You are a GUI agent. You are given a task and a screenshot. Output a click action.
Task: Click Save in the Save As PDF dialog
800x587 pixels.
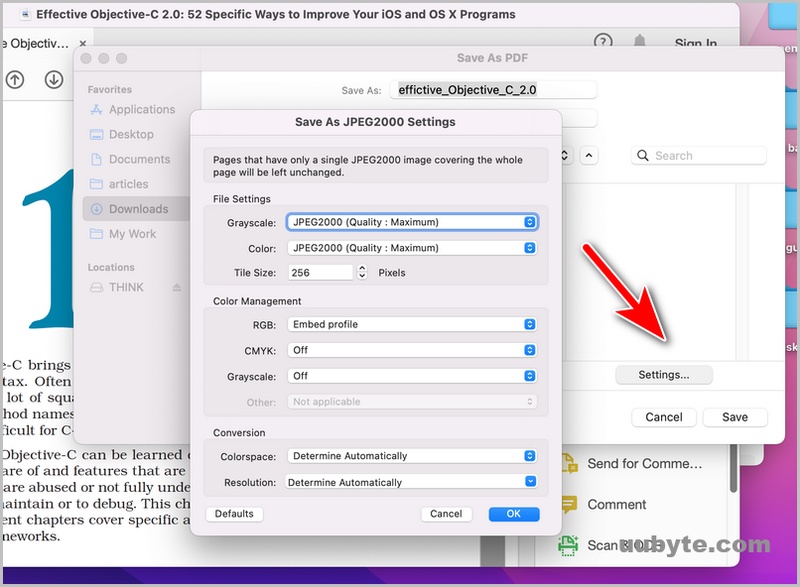(735, 417)
